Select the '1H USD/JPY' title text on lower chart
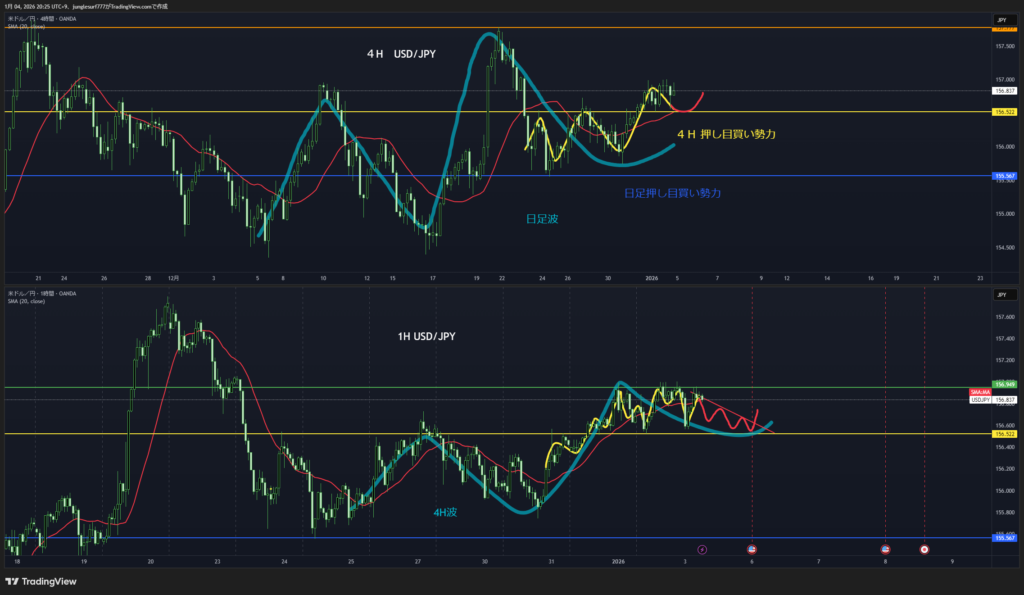 (x=426, y=337)
